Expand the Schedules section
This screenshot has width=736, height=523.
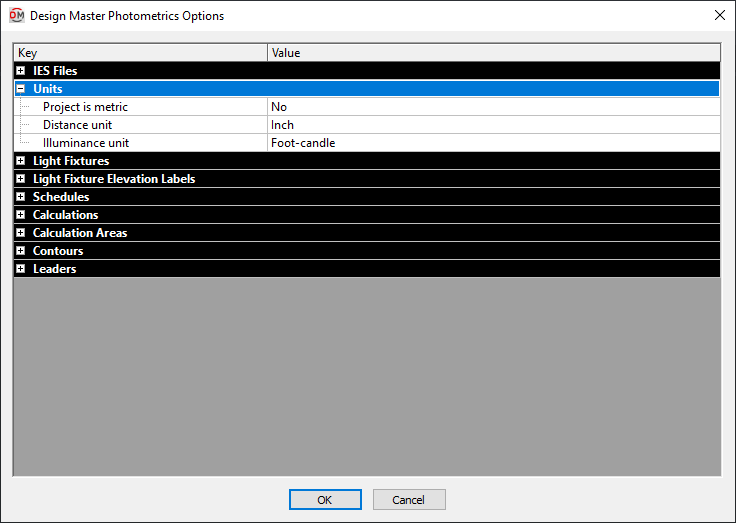click(x=21, y=197)
